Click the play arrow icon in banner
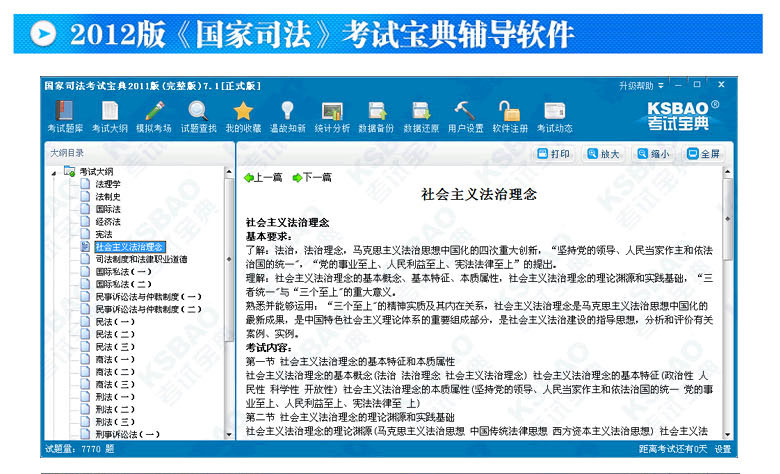Screen dimensions: 780x474 tap(43, 34)
